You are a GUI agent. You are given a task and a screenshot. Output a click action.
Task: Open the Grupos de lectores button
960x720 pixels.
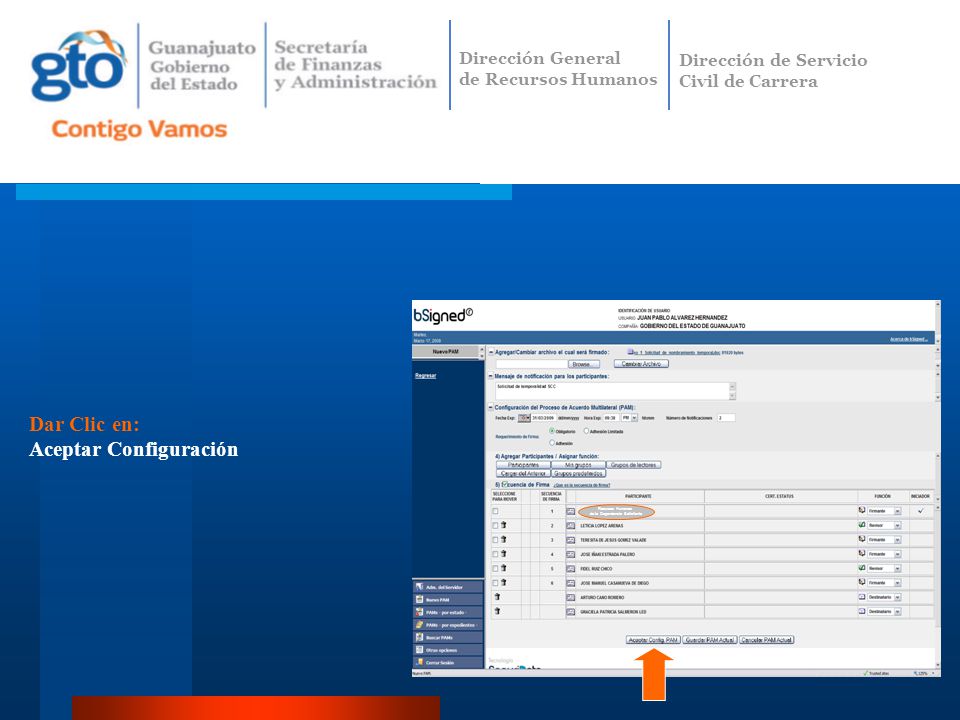coord(633,465)
